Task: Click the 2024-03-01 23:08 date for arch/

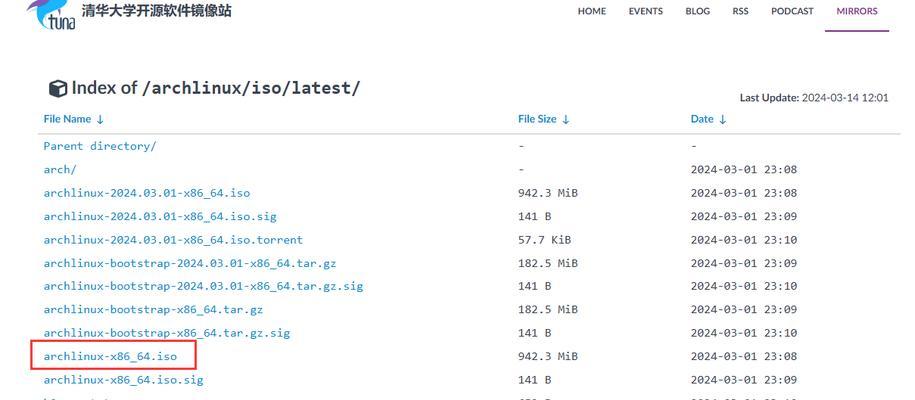Action: point(743,169)
